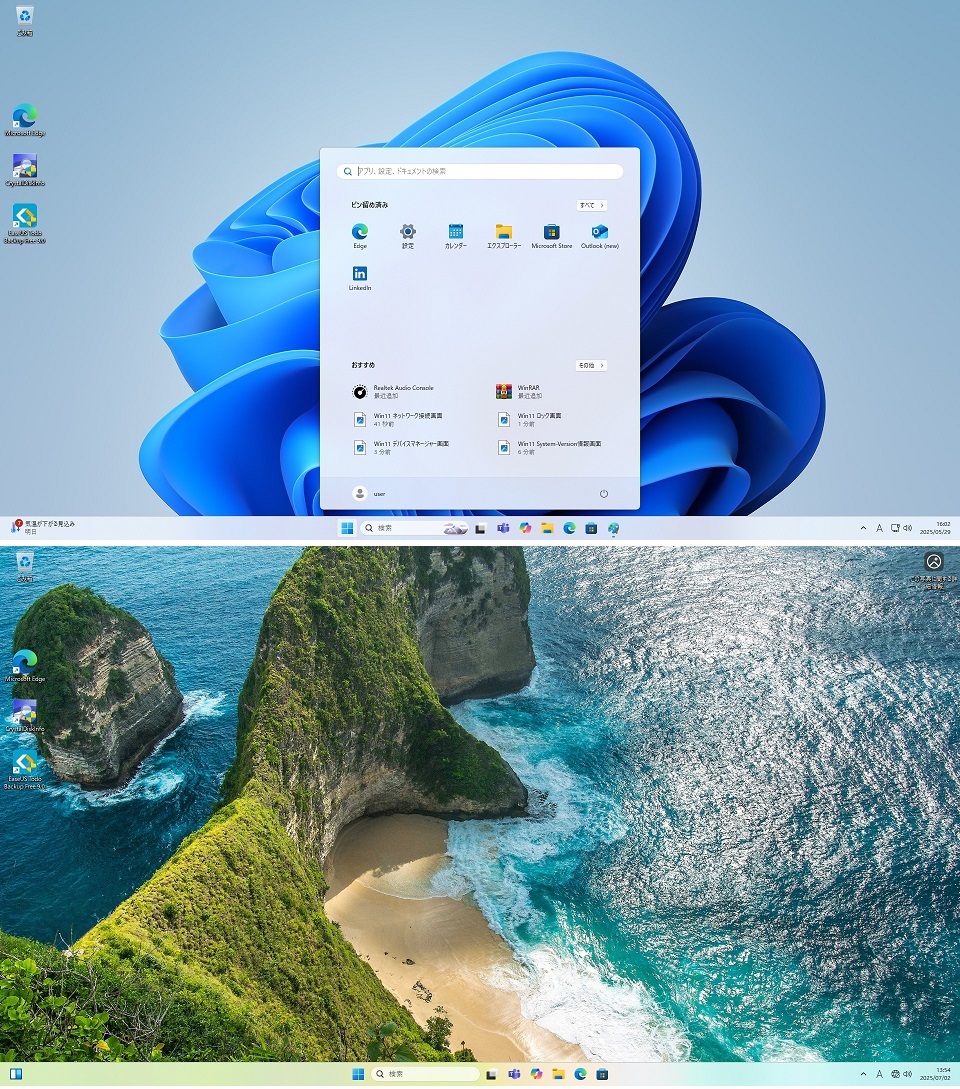The height and width of the screenshot is (1089, 960).
Task: Expand hidden tray icons on beach-wallpaper desktop
Action: (863, 1074)
